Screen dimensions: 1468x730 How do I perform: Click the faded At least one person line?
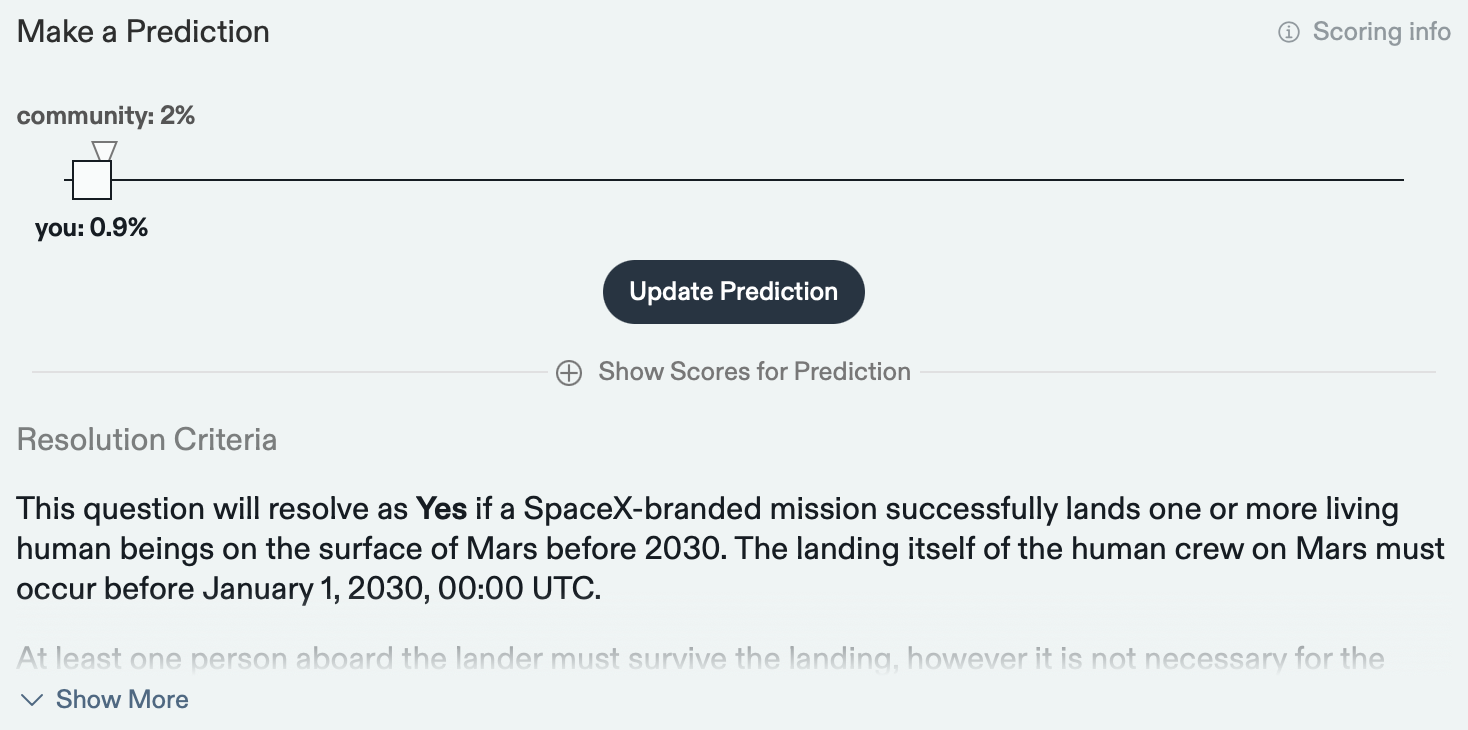pos(700,659)
